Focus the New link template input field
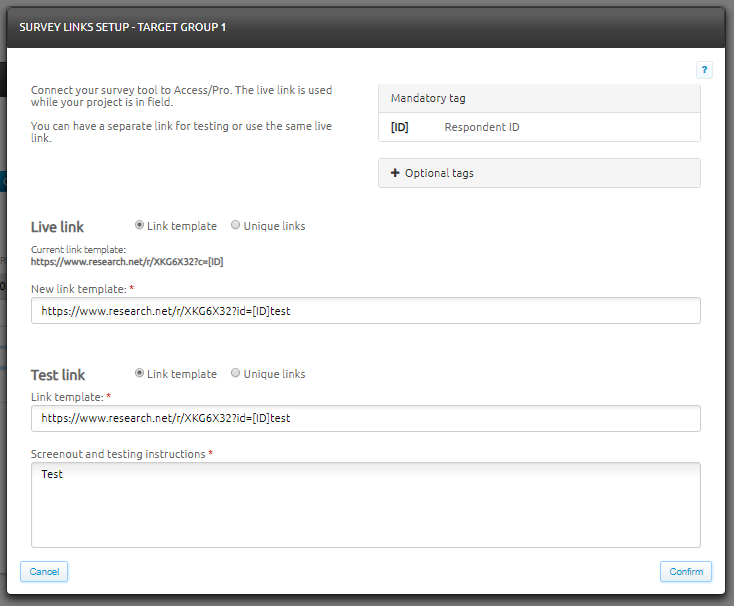 tap(365, 311)
